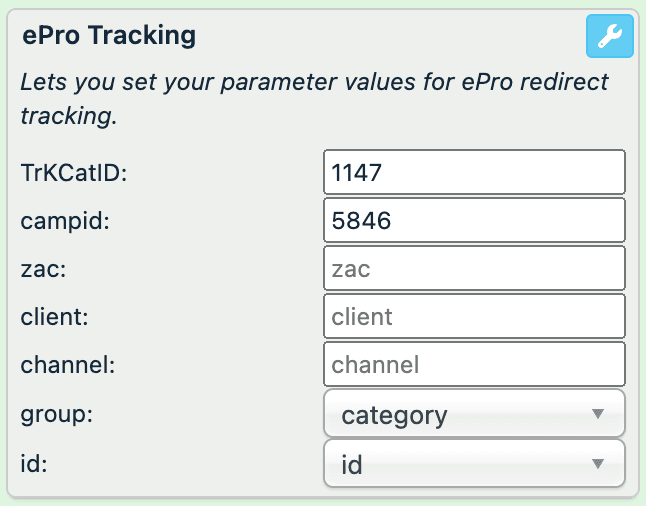Click the campid label text

64,220
